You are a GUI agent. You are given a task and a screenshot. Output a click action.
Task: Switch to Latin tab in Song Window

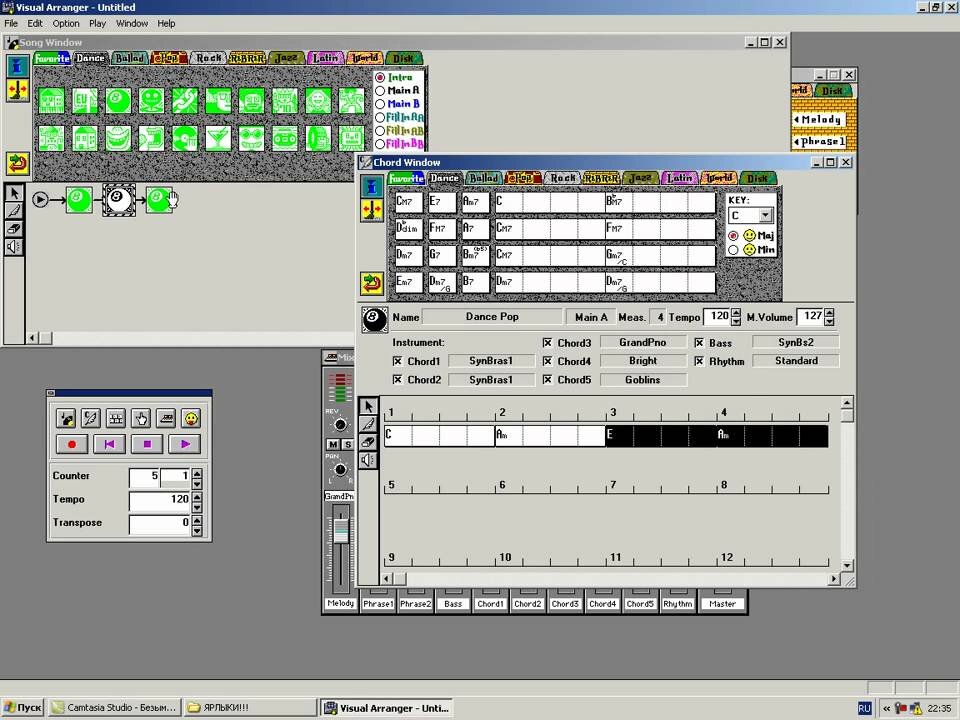click(x=325, y=58)
